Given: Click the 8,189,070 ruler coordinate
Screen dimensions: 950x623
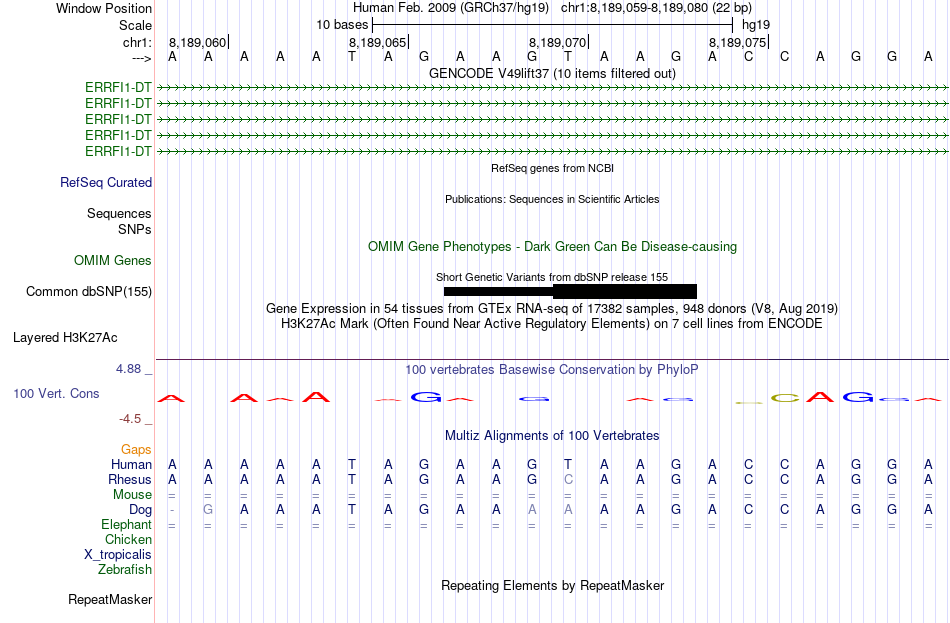Looking at the screenshot, I should coord(557,42).
